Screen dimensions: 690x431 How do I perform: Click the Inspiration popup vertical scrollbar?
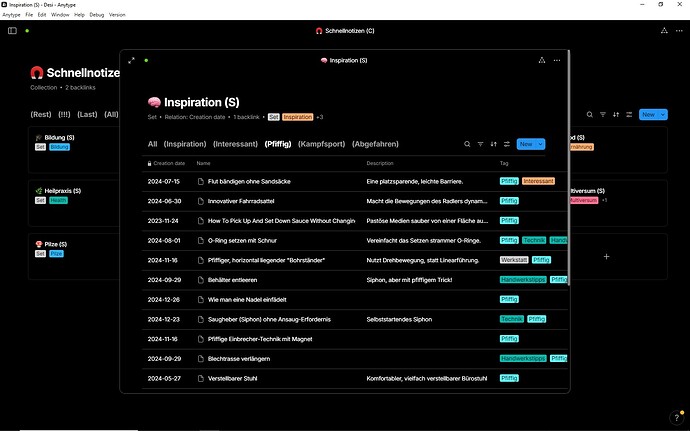click(x=569, y=167)
